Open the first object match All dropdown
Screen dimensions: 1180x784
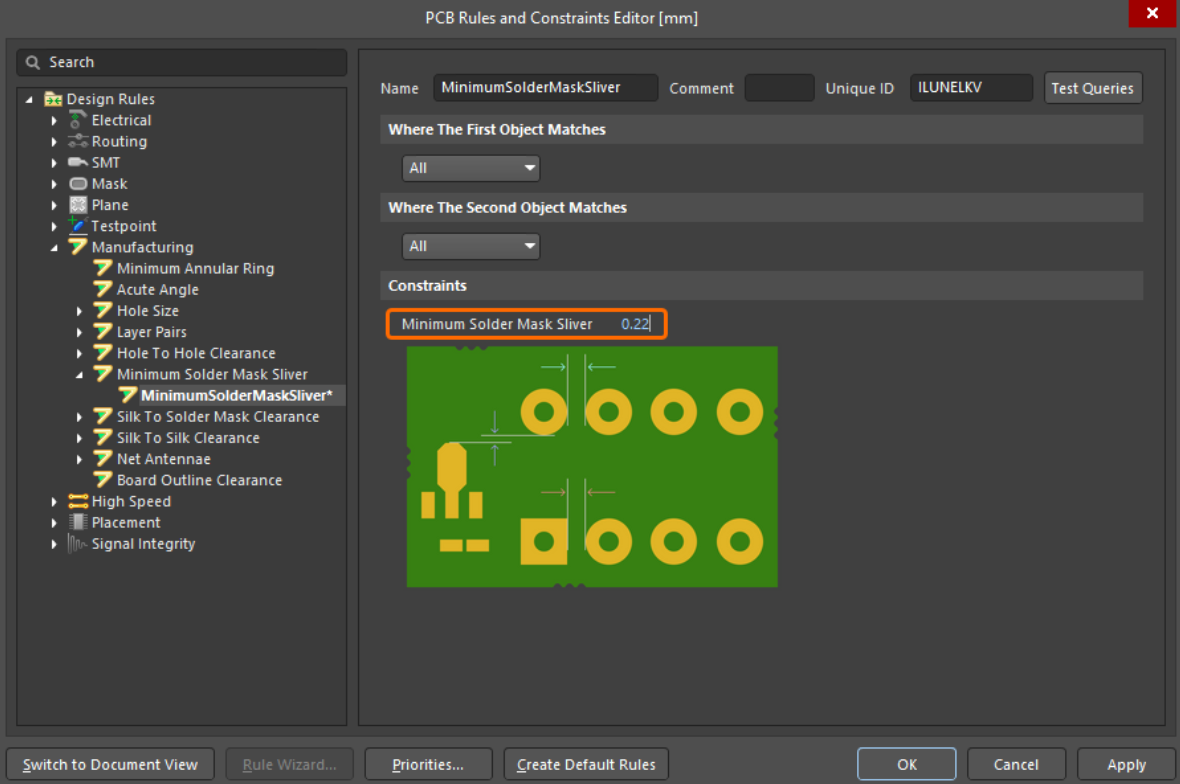point(471,168)
